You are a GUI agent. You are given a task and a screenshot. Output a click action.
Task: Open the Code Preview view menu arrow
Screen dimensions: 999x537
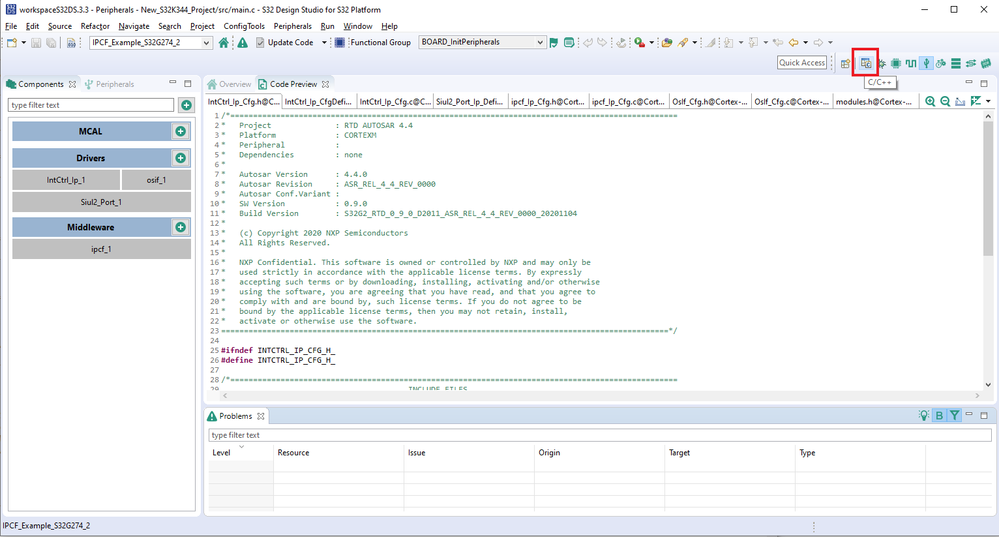[988, 101]
